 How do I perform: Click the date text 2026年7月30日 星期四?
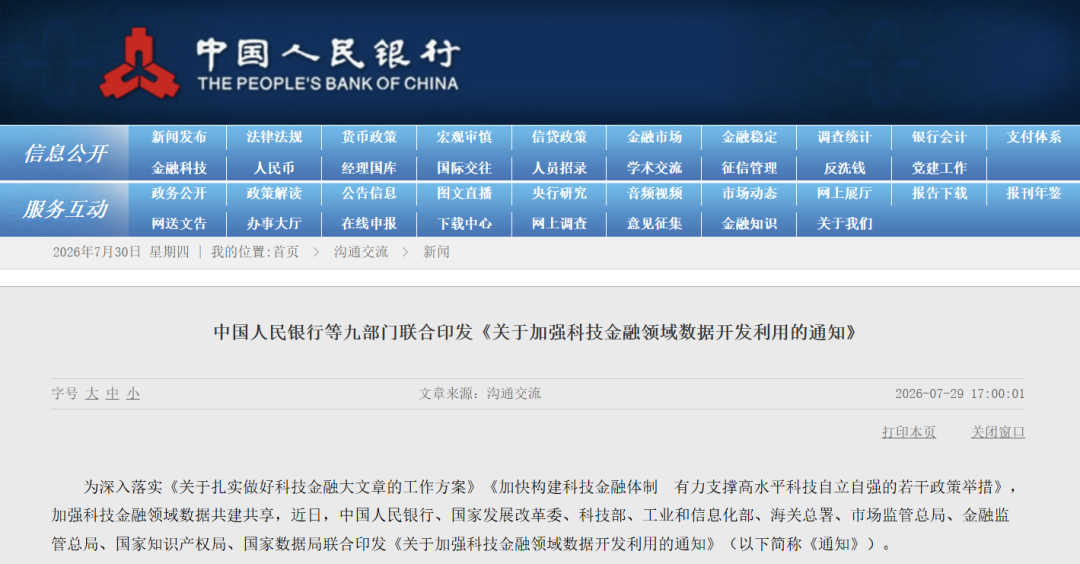(121, 252)
